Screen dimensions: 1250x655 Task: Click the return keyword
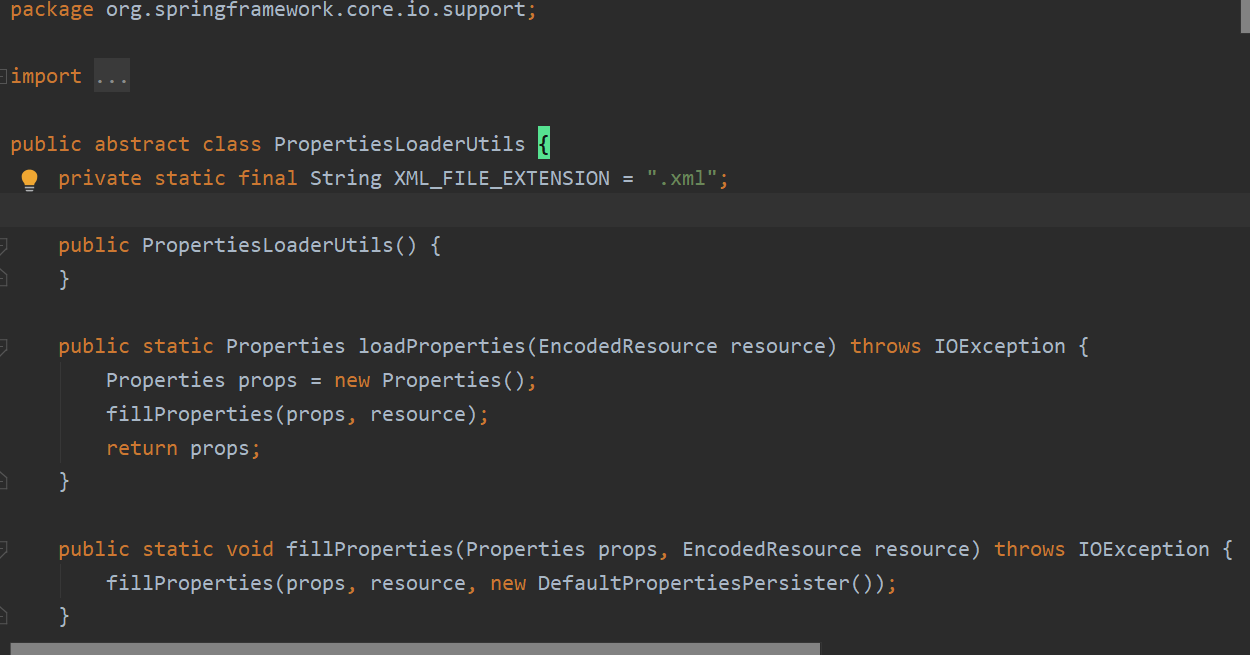pos(142,448)
